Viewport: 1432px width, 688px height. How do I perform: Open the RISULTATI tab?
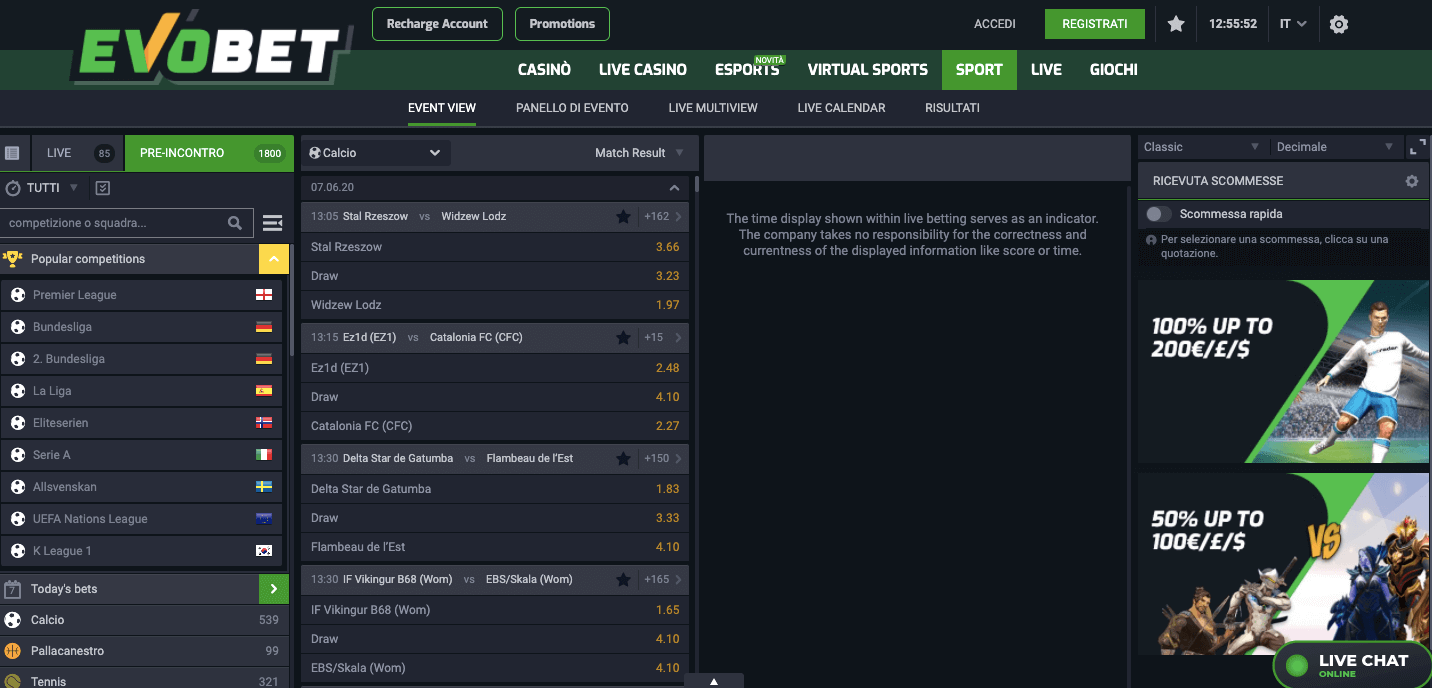[x=952, y=108]
